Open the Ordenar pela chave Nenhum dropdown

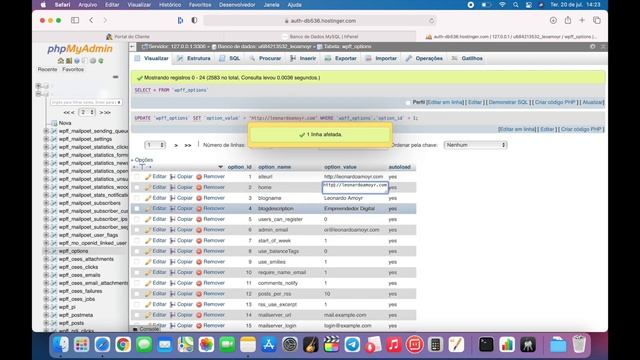[x=476, y=145]
